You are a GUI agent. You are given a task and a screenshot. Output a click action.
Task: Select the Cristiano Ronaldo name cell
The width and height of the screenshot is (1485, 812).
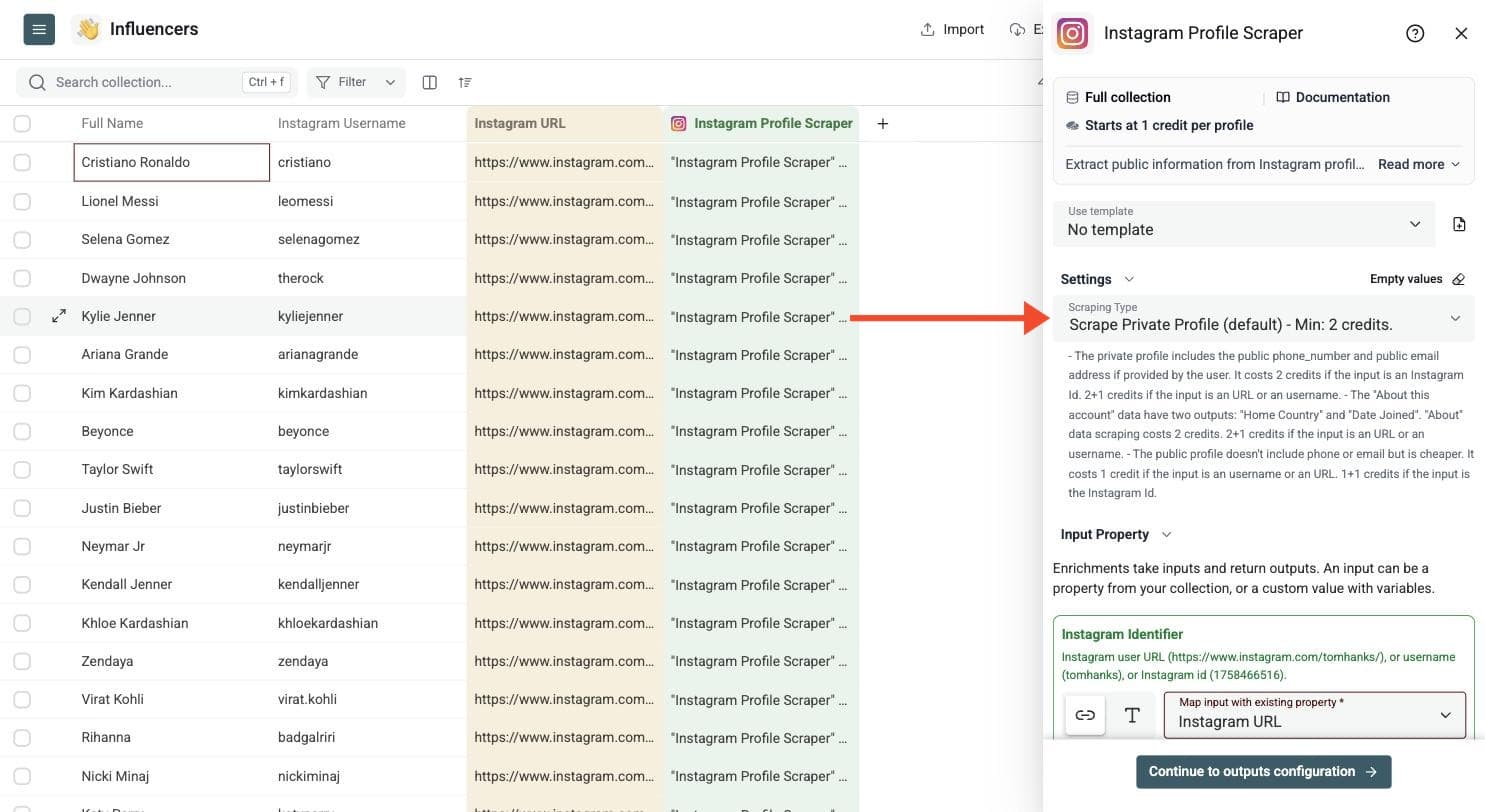click(172, 162)
